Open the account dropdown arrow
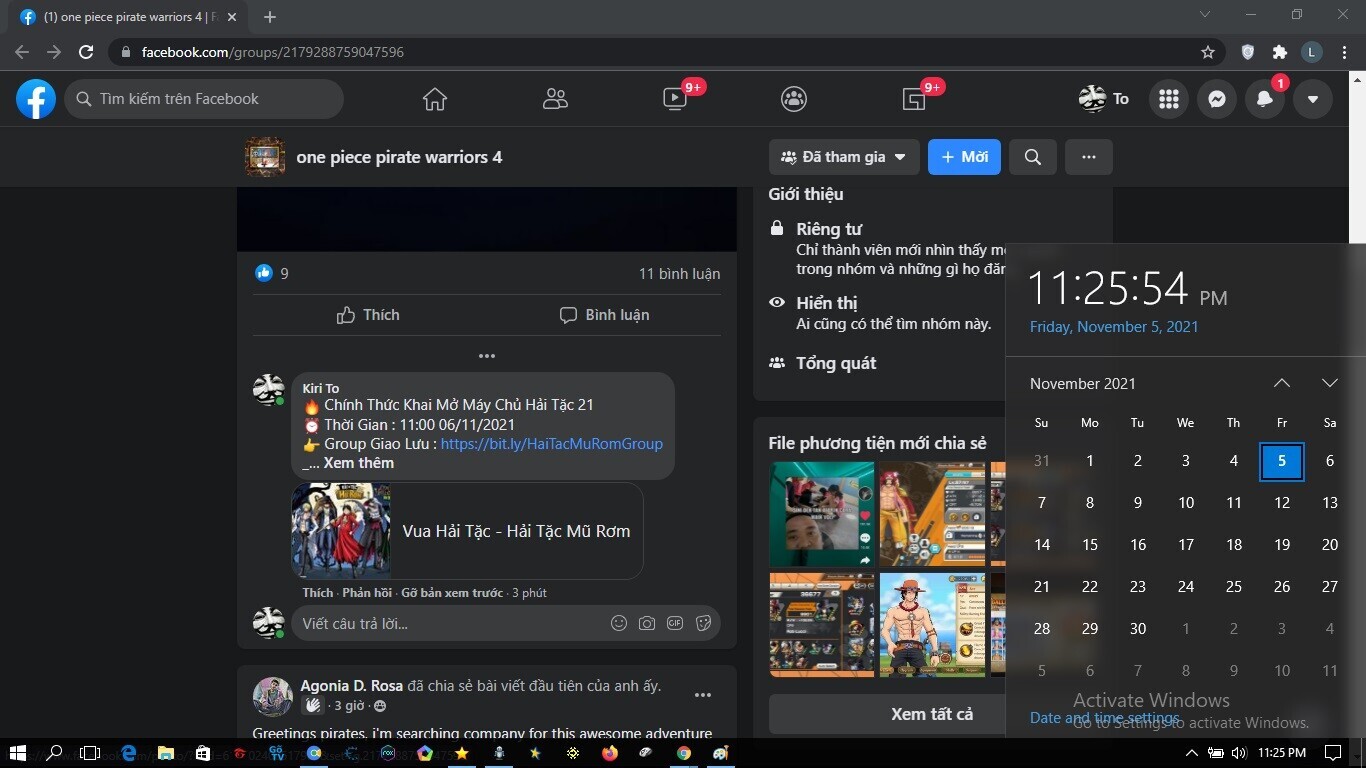Screen dimensions: 1366x768 tap(1313, 99)
